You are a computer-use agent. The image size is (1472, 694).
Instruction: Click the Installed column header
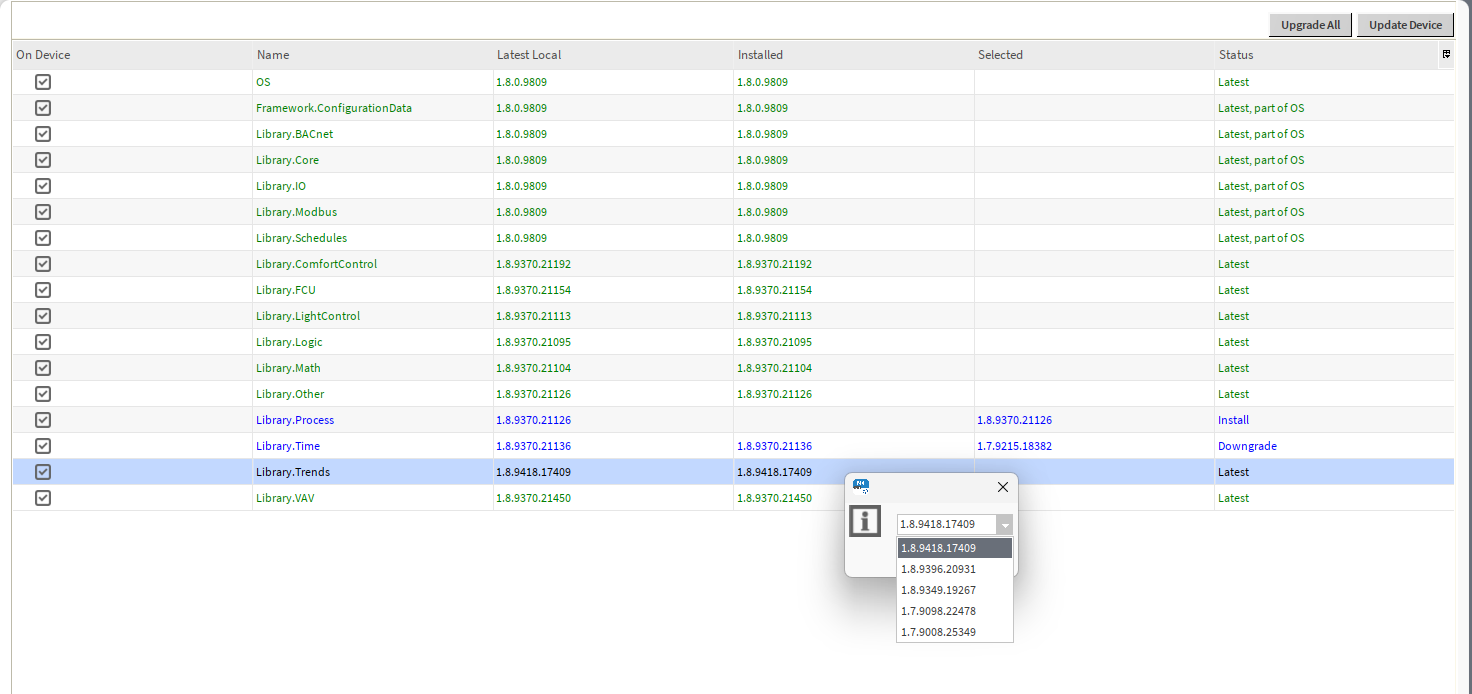point(760,55)
